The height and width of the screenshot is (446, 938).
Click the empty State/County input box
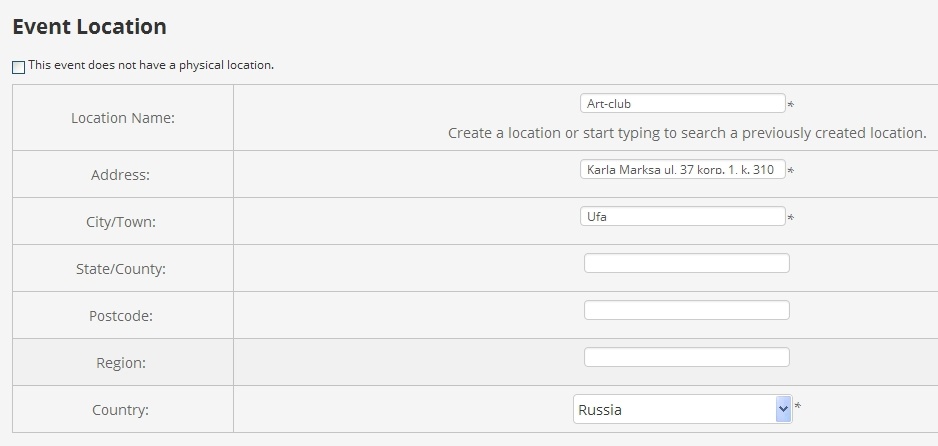[686, 263]
